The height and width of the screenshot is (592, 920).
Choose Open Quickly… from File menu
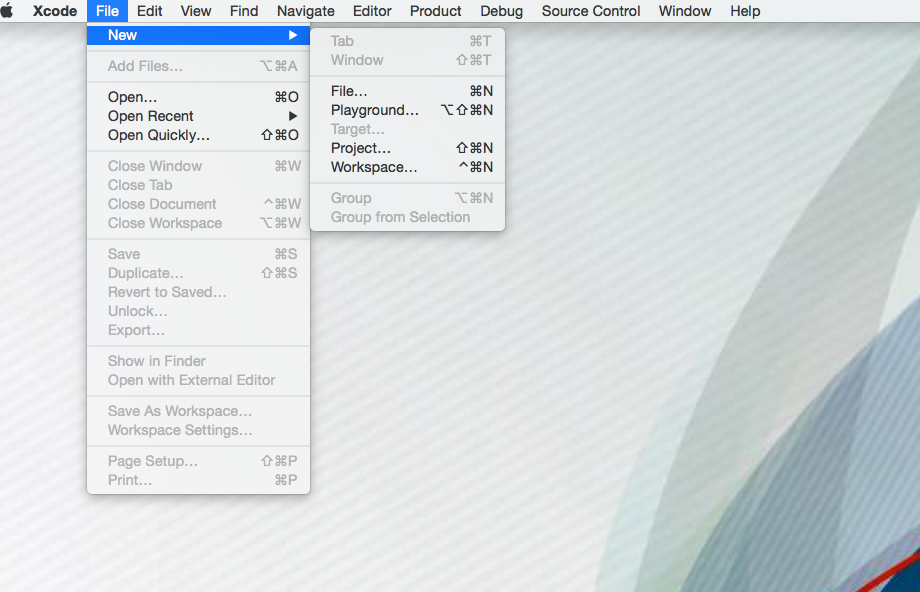coord(198,135)
